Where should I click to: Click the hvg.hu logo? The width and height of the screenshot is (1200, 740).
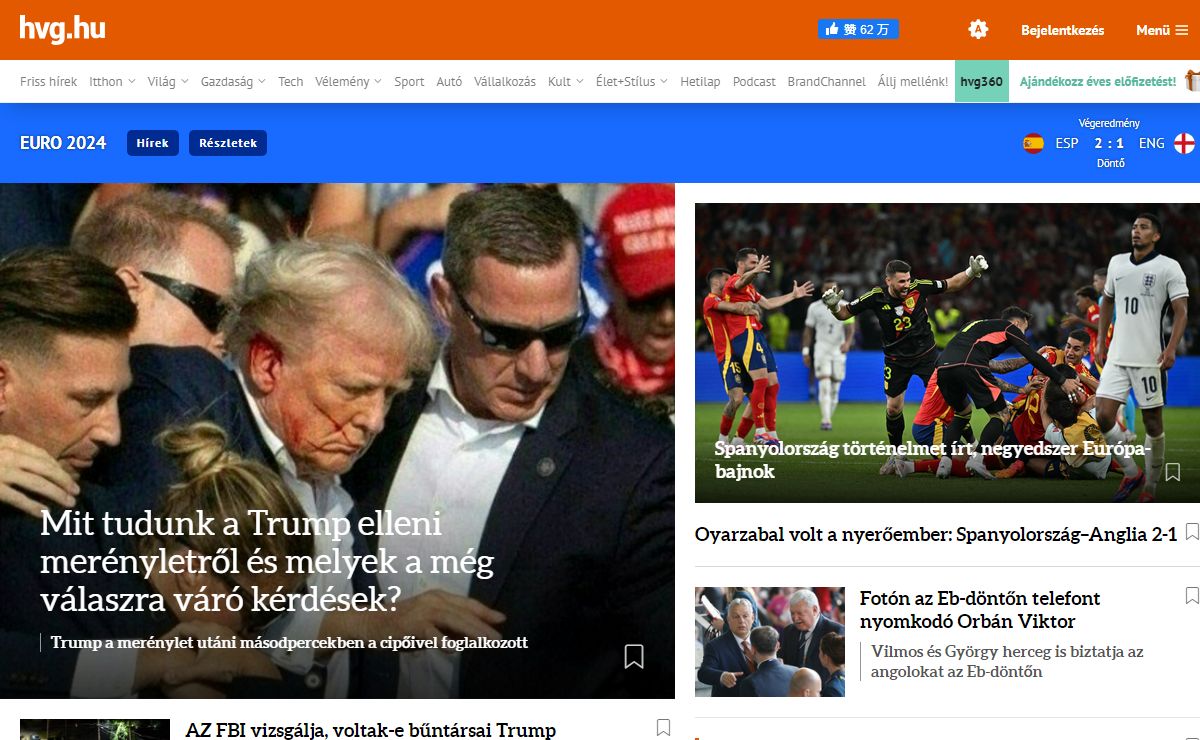tap(62, 29)
